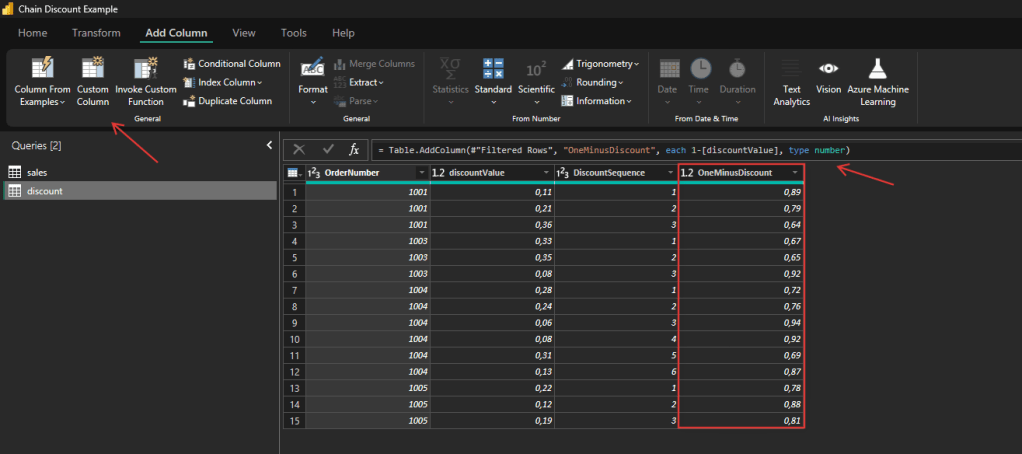
Task: Click OneMinusDiscount cell 0,81
Action: pyautogui.click(x=741, y=420)
